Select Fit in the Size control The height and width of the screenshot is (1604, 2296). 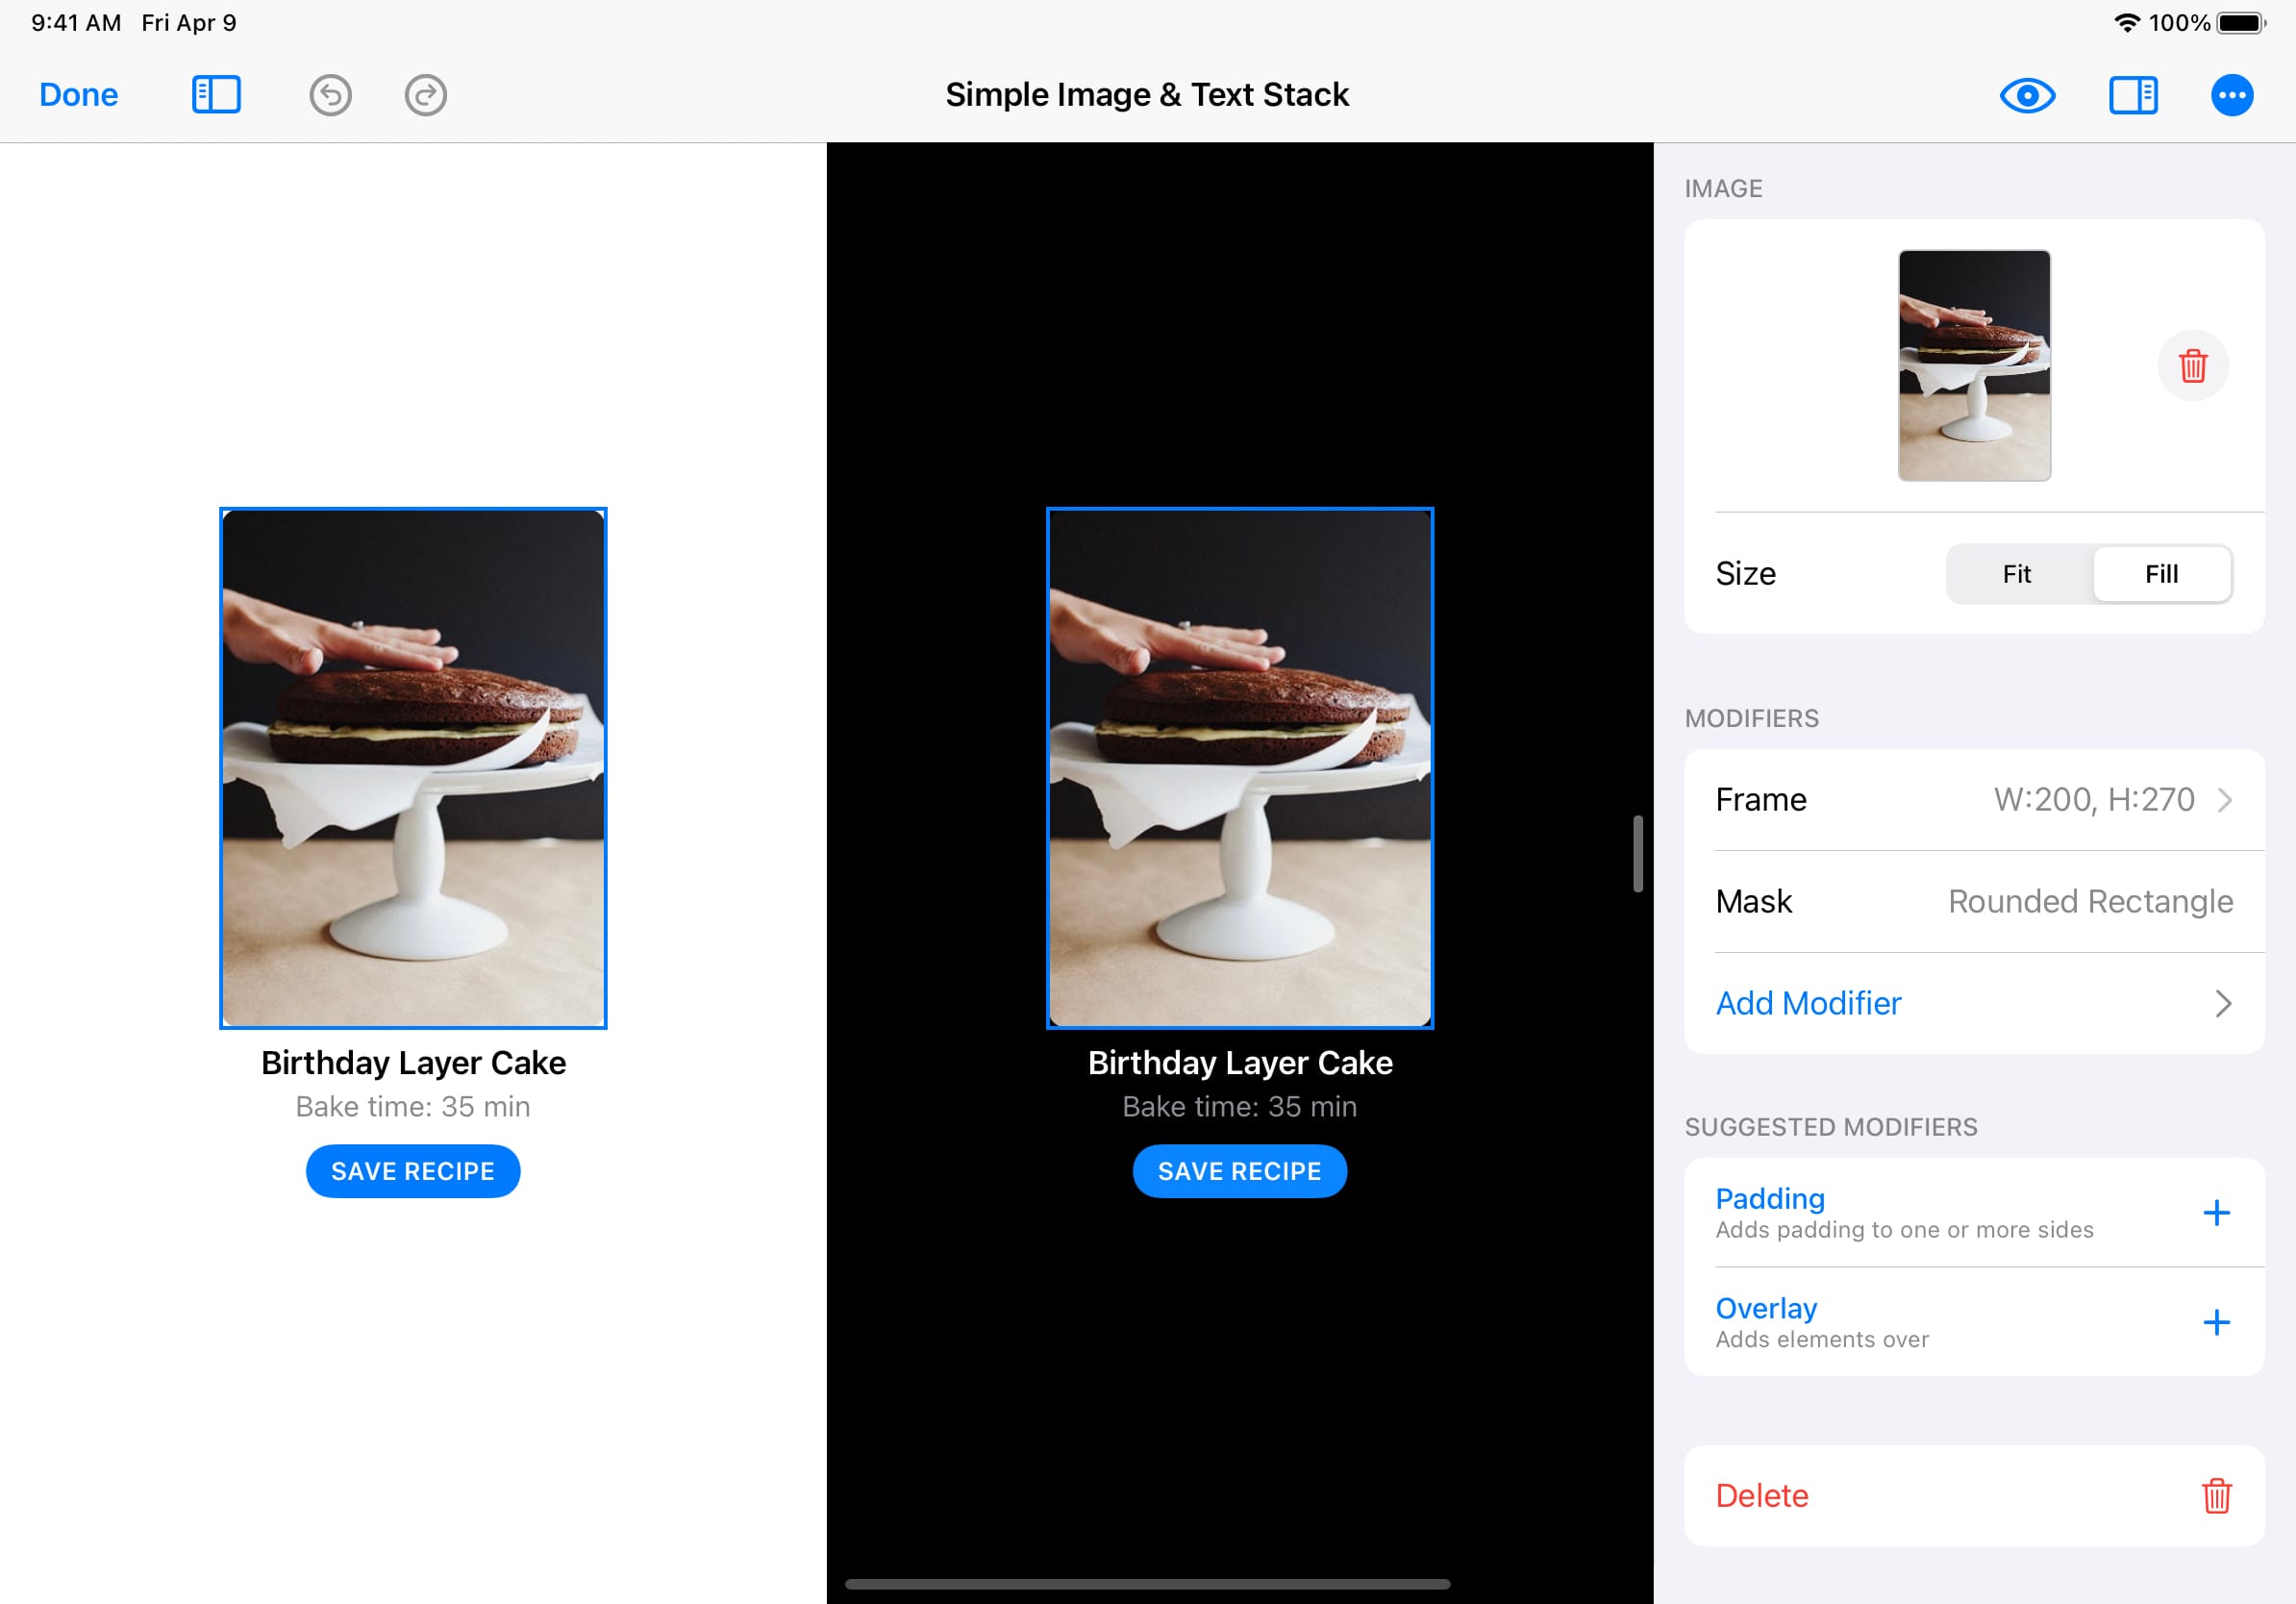[2016, 574]
